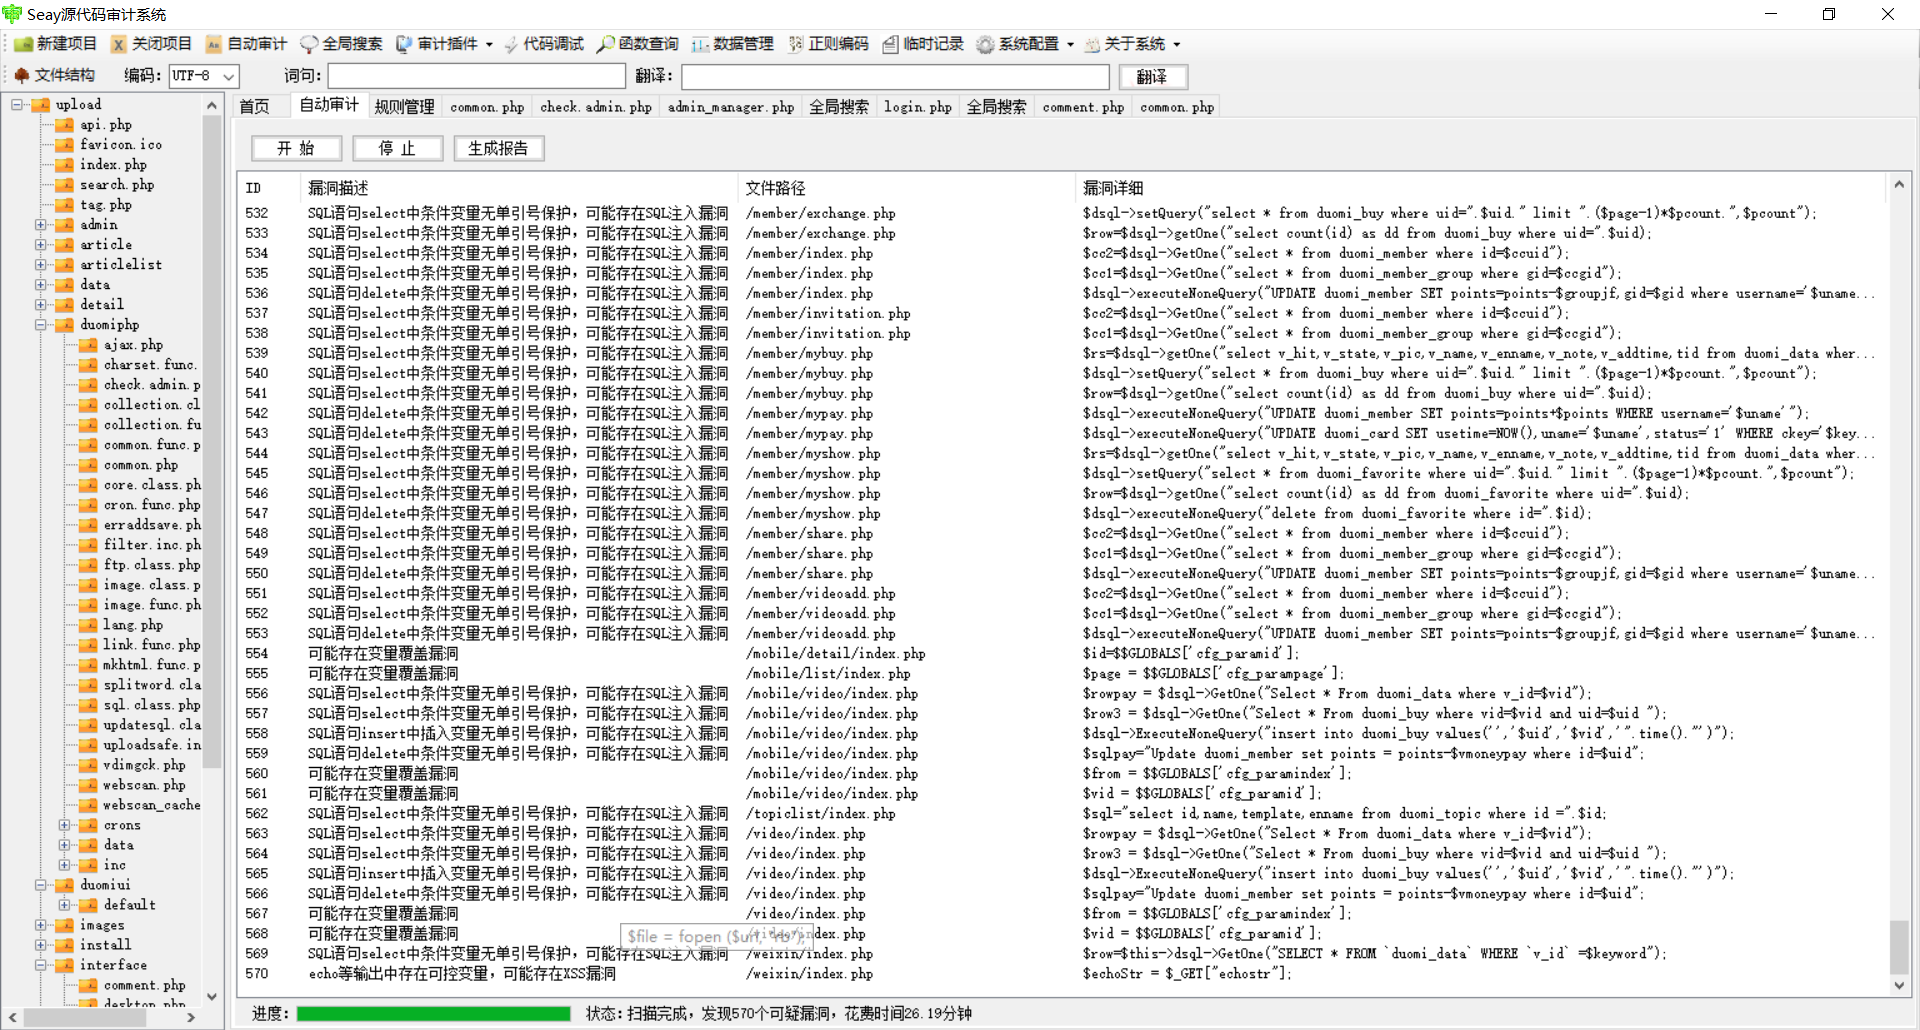Select index.php in the file tree
Screen dimensions: 1920x1030
click(113, 165)
